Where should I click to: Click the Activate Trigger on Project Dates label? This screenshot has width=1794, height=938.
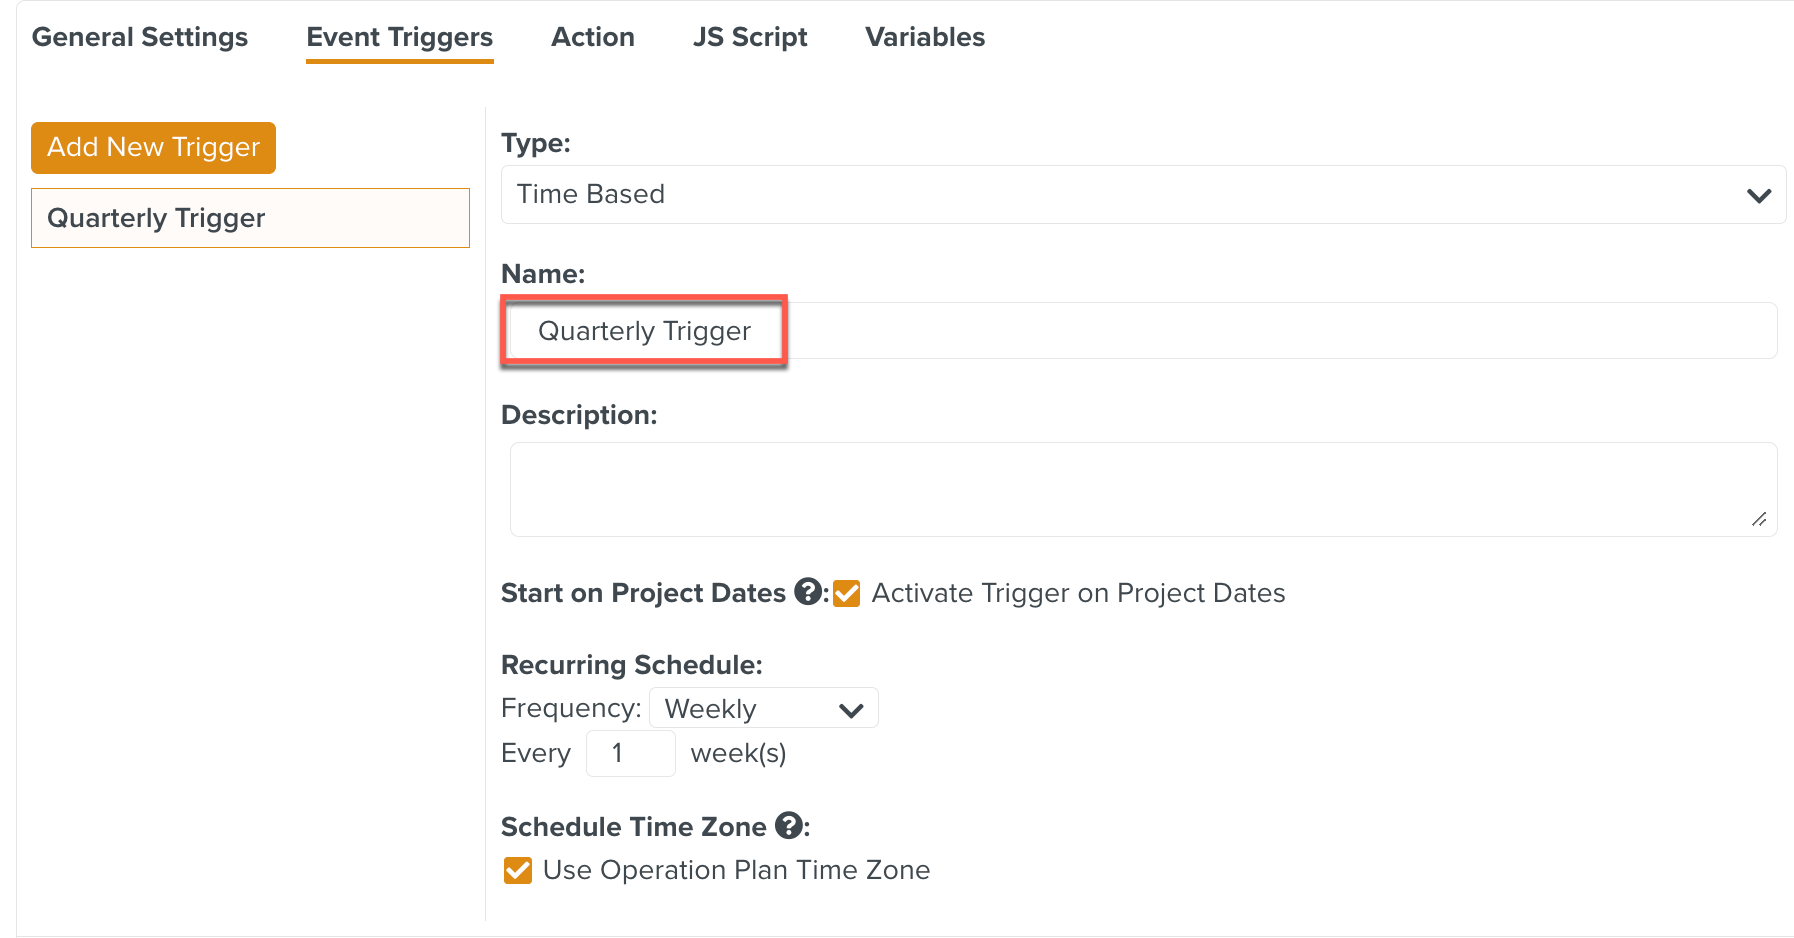(x=1078, y=593)
